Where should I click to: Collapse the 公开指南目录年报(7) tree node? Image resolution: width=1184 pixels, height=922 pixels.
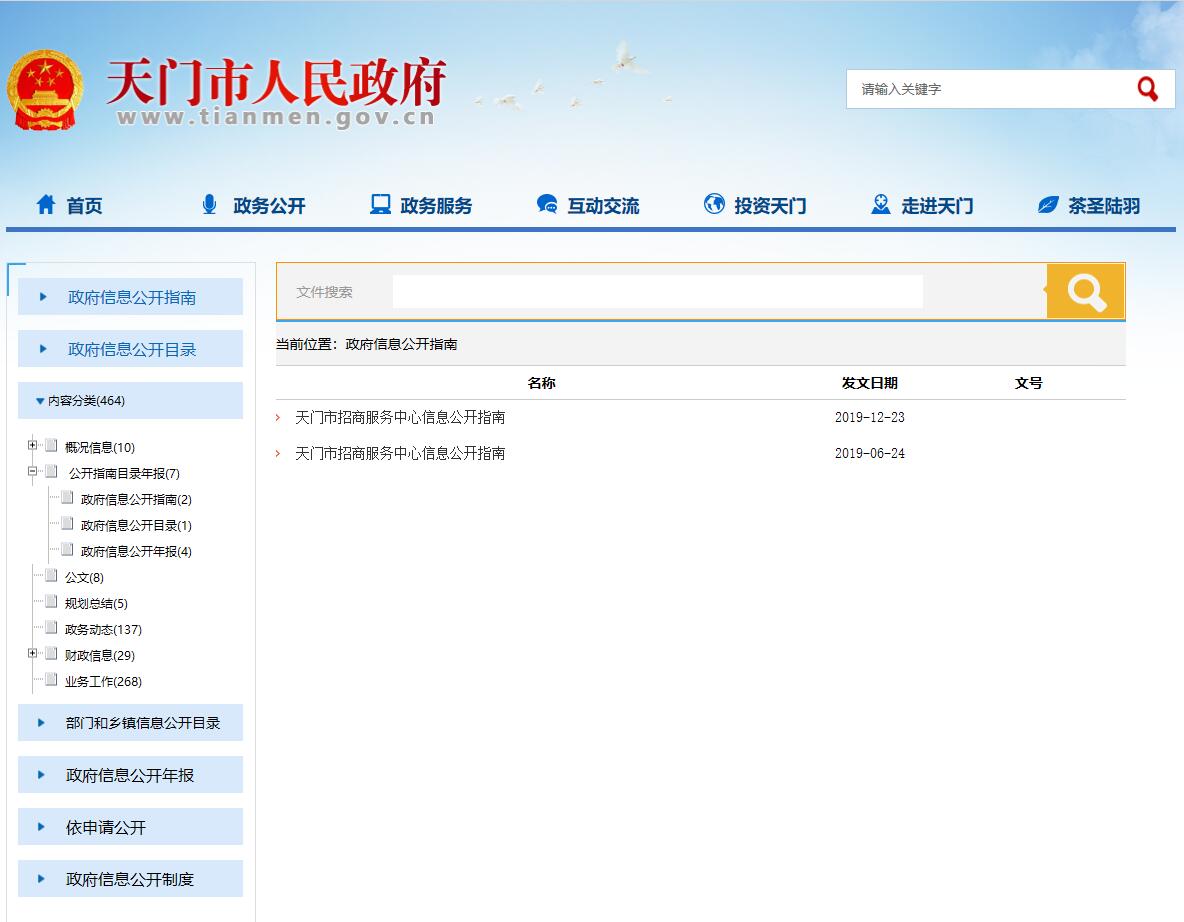(x=33, y=472)
